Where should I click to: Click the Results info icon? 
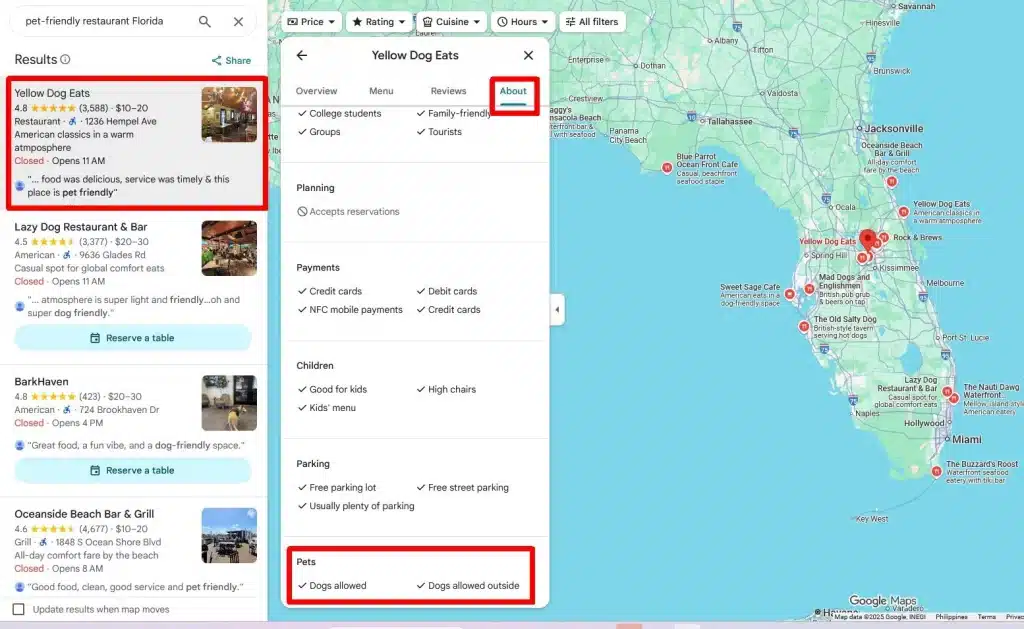(66, 60)
